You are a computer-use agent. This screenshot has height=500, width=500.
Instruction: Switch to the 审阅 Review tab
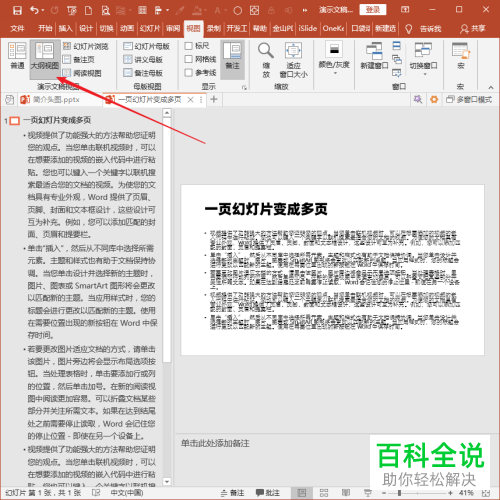173,28
